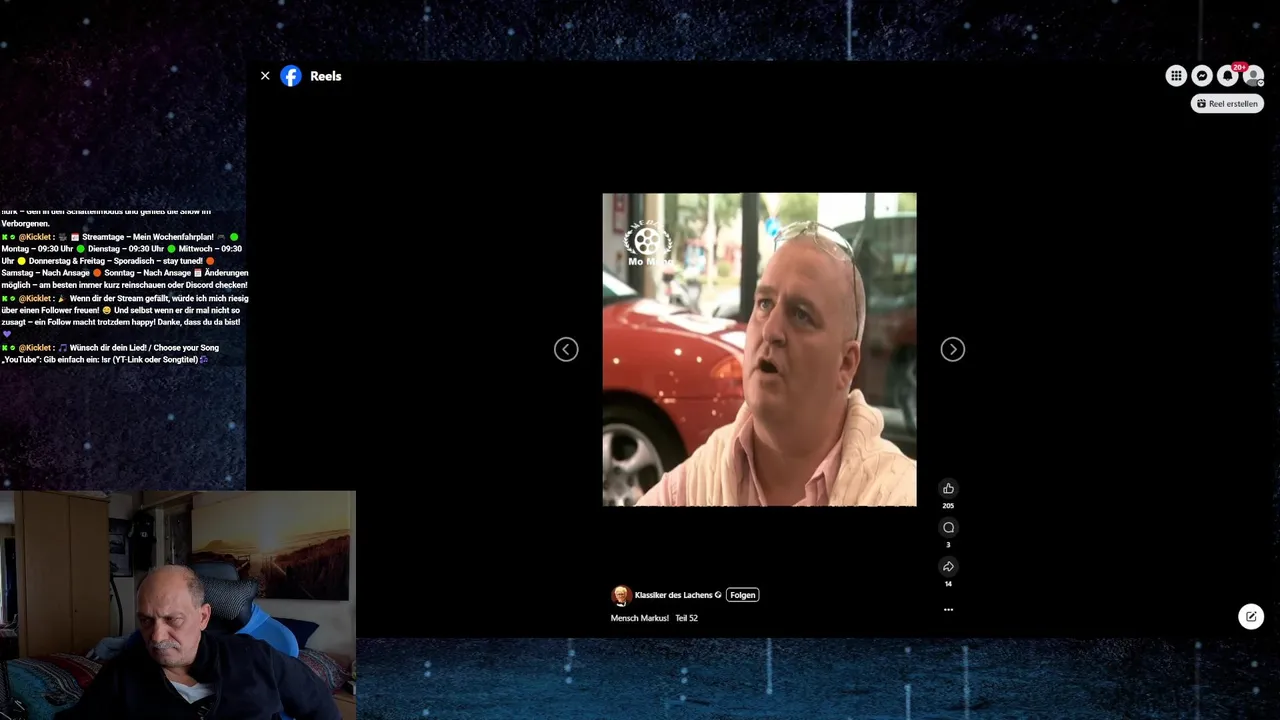The width and height of the screenshot is (1280, 720).
Task: Open the Facebook menu grid icon
Action: click(x=1176, y=76)
